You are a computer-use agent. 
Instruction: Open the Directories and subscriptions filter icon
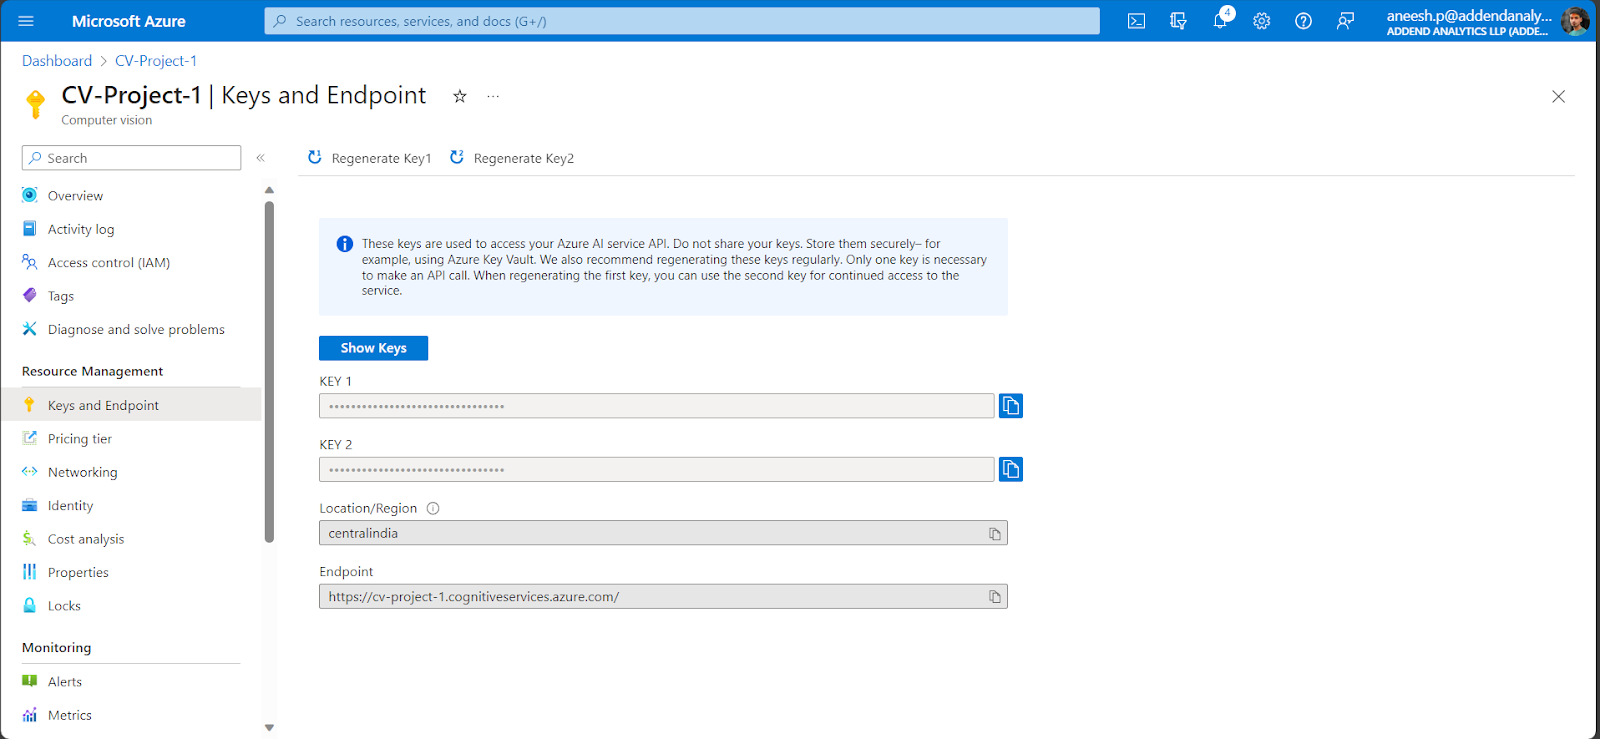1178,21
